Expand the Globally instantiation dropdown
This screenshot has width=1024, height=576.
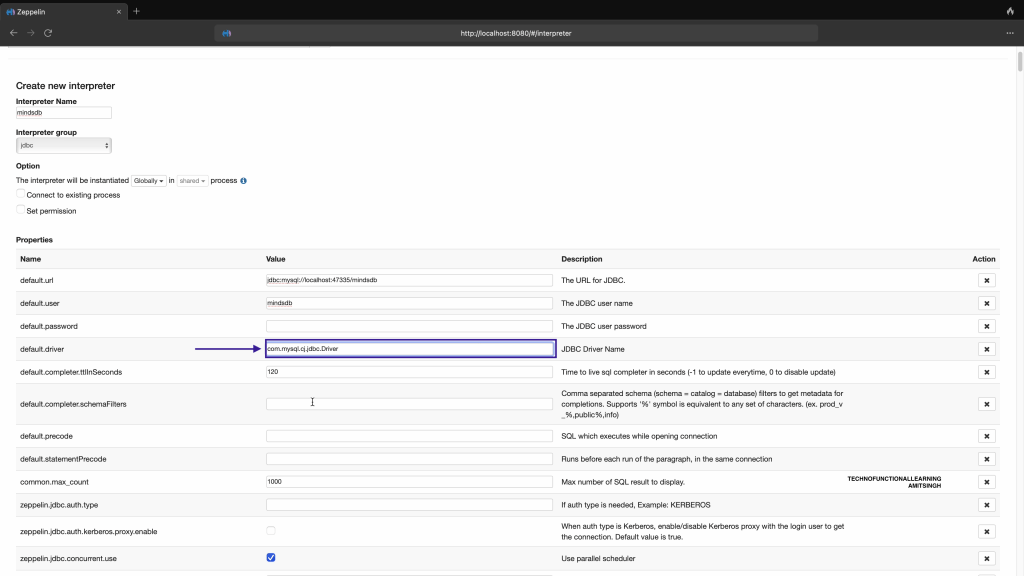149,181
